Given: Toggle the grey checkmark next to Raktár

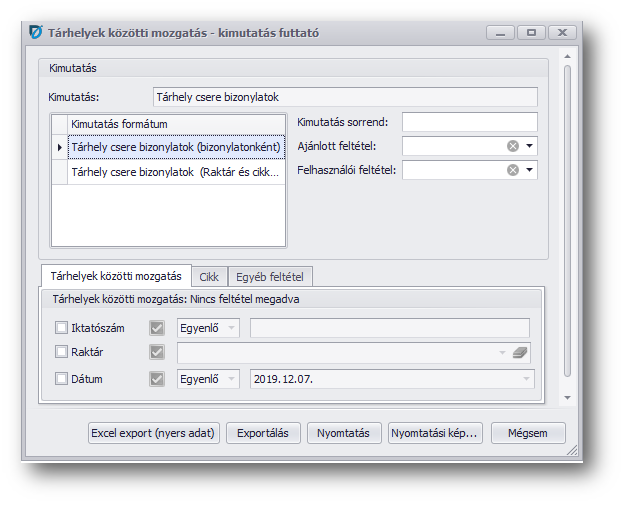Looking at the screenshot, I should pos(157,352).
